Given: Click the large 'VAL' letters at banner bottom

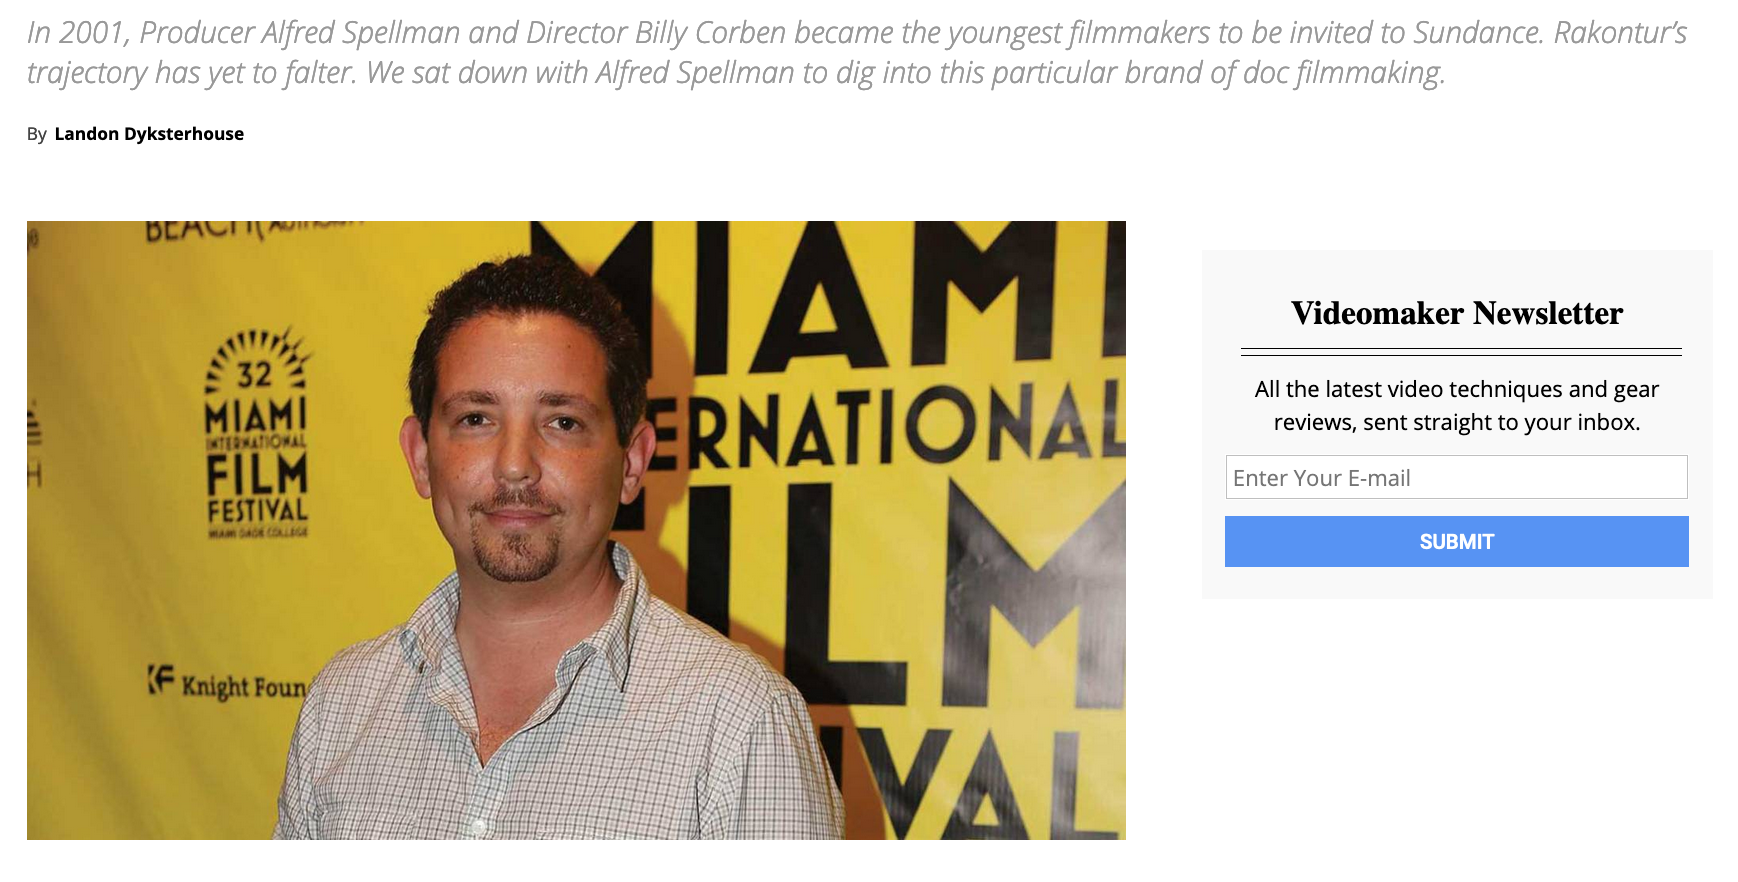Looking at the screenshot, I should (990, 785).
